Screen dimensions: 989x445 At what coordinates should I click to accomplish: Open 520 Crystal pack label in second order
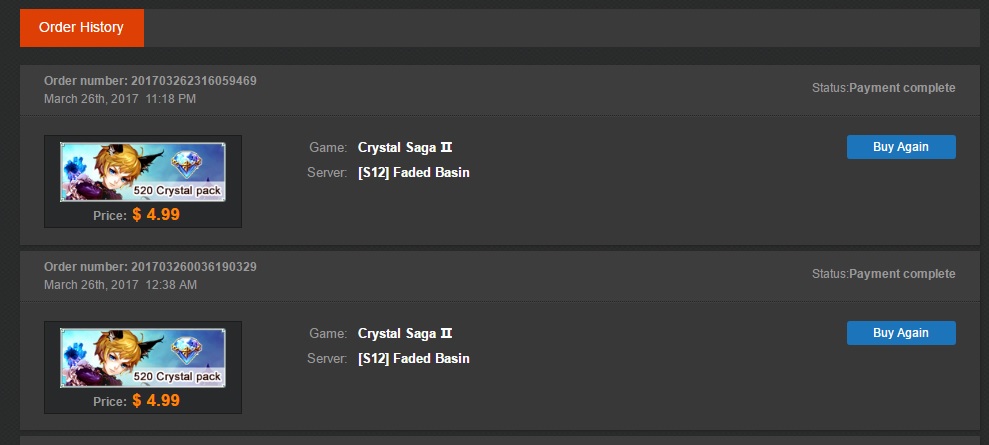[176, 376]
